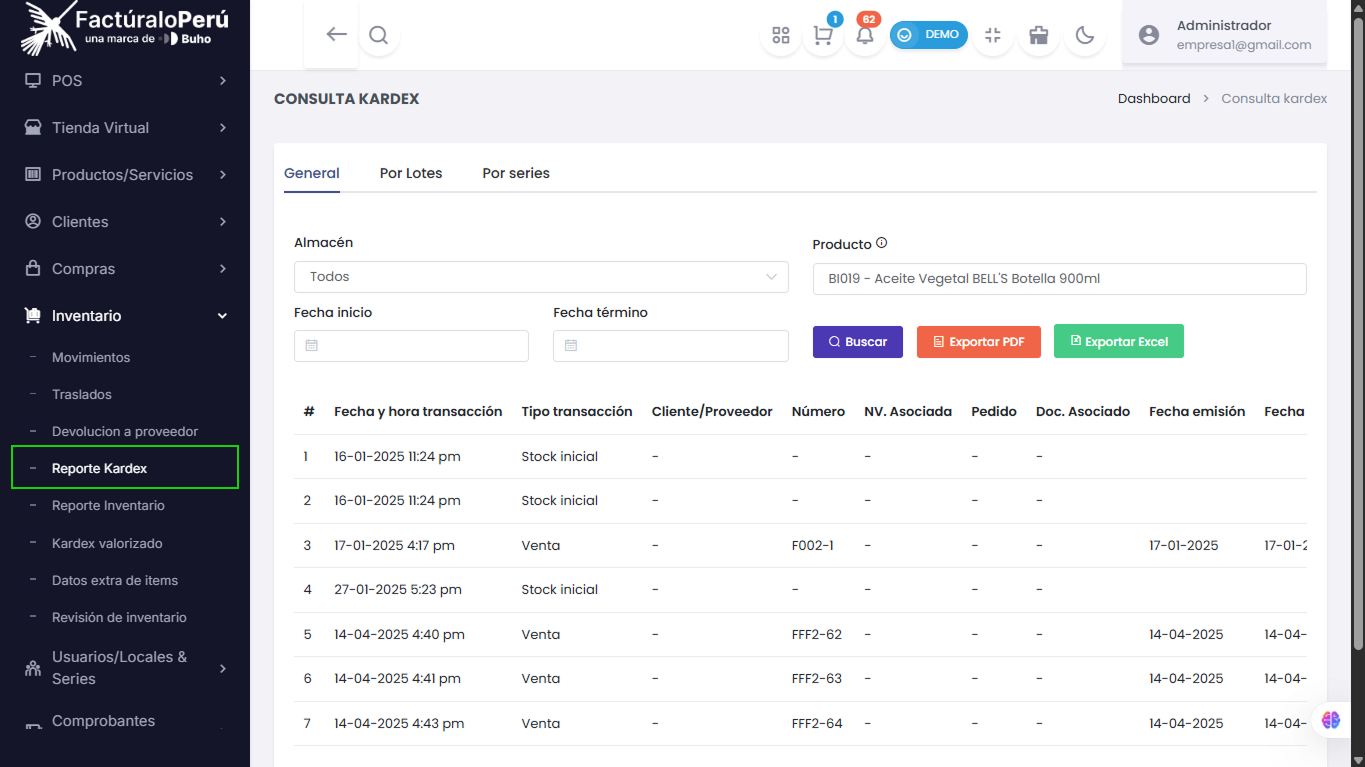Open the search magnifier icon

point(378,35)
